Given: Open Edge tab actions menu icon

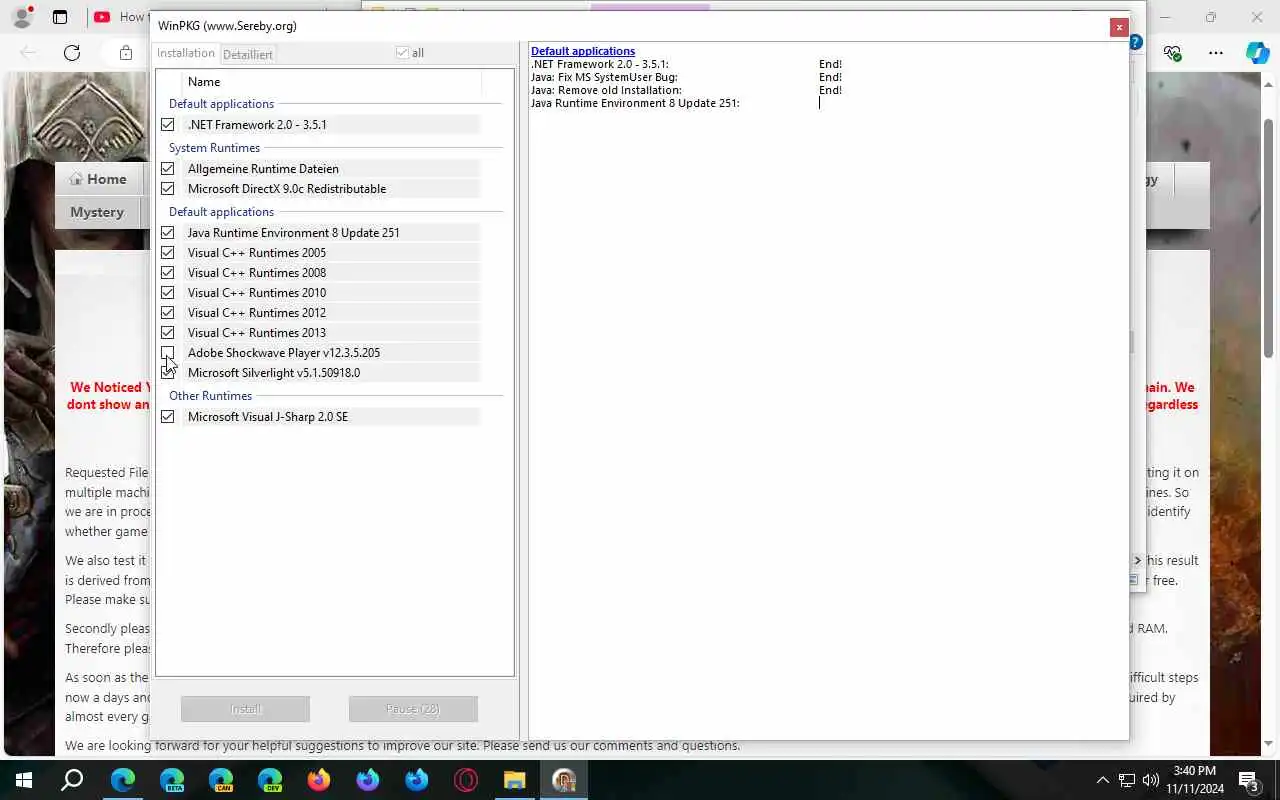Looking at the screenshot, I should coord(60,17).
